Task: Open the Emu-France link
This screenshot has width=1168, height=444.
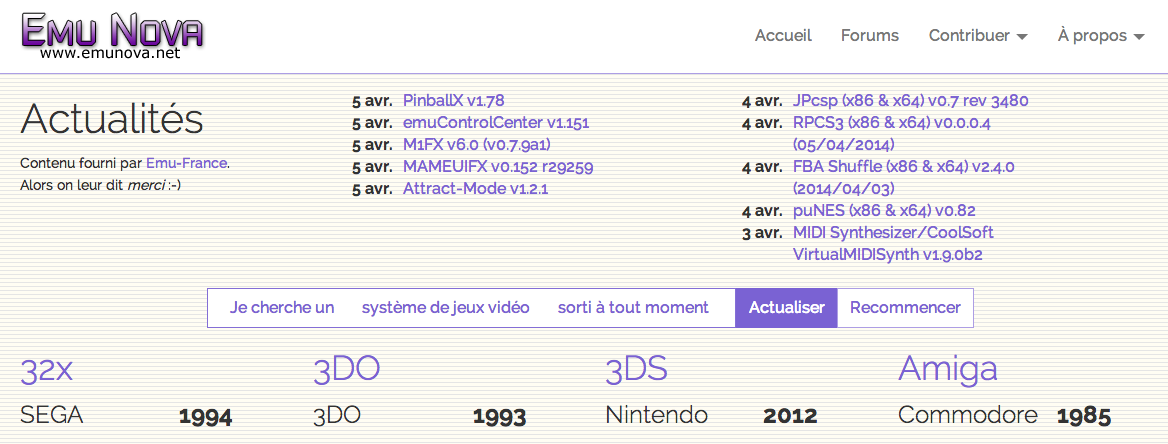Action: [x=186, y=163]
